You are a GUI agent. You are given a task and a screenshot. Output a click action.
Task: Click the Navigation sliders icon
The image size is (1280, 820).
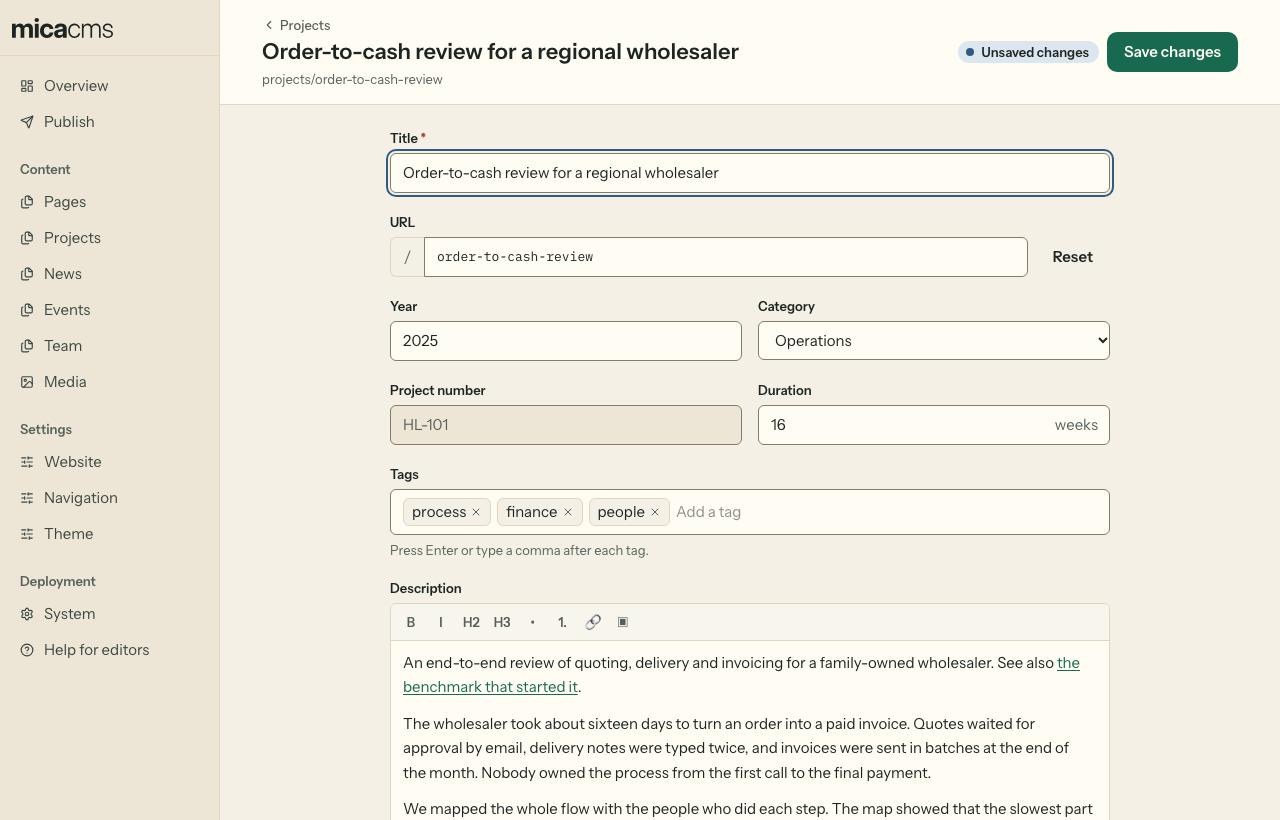27,498
